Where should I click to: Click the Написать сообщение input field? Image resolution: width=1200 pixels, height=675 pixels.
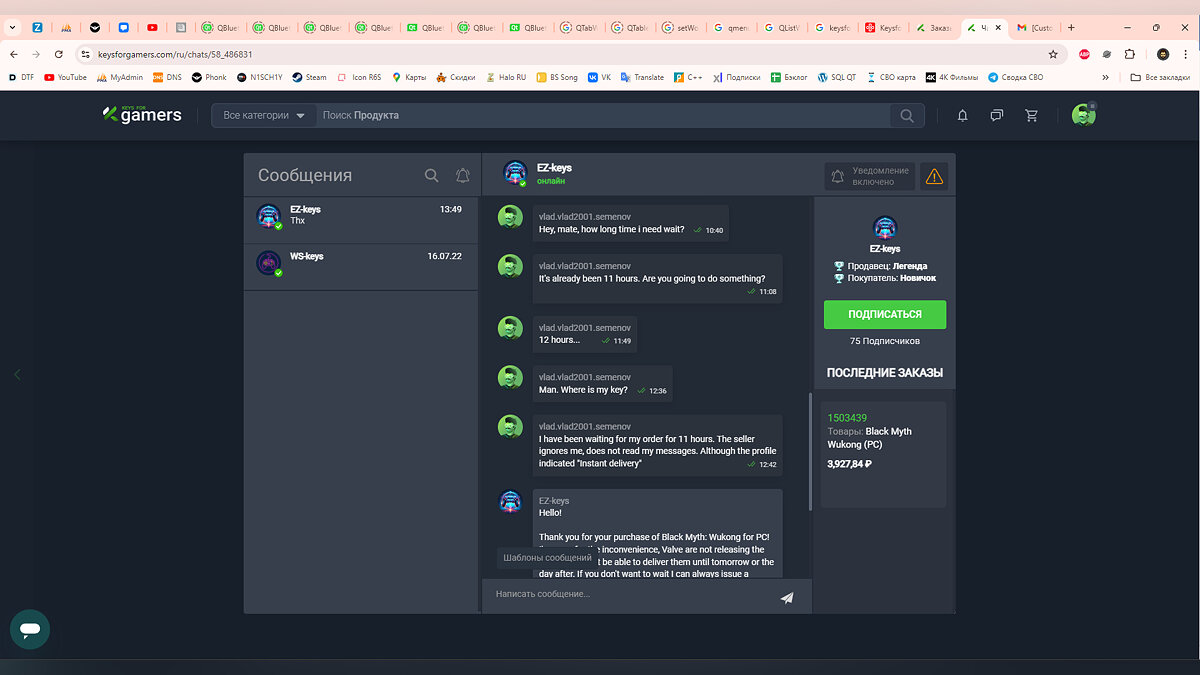(630, 595)
